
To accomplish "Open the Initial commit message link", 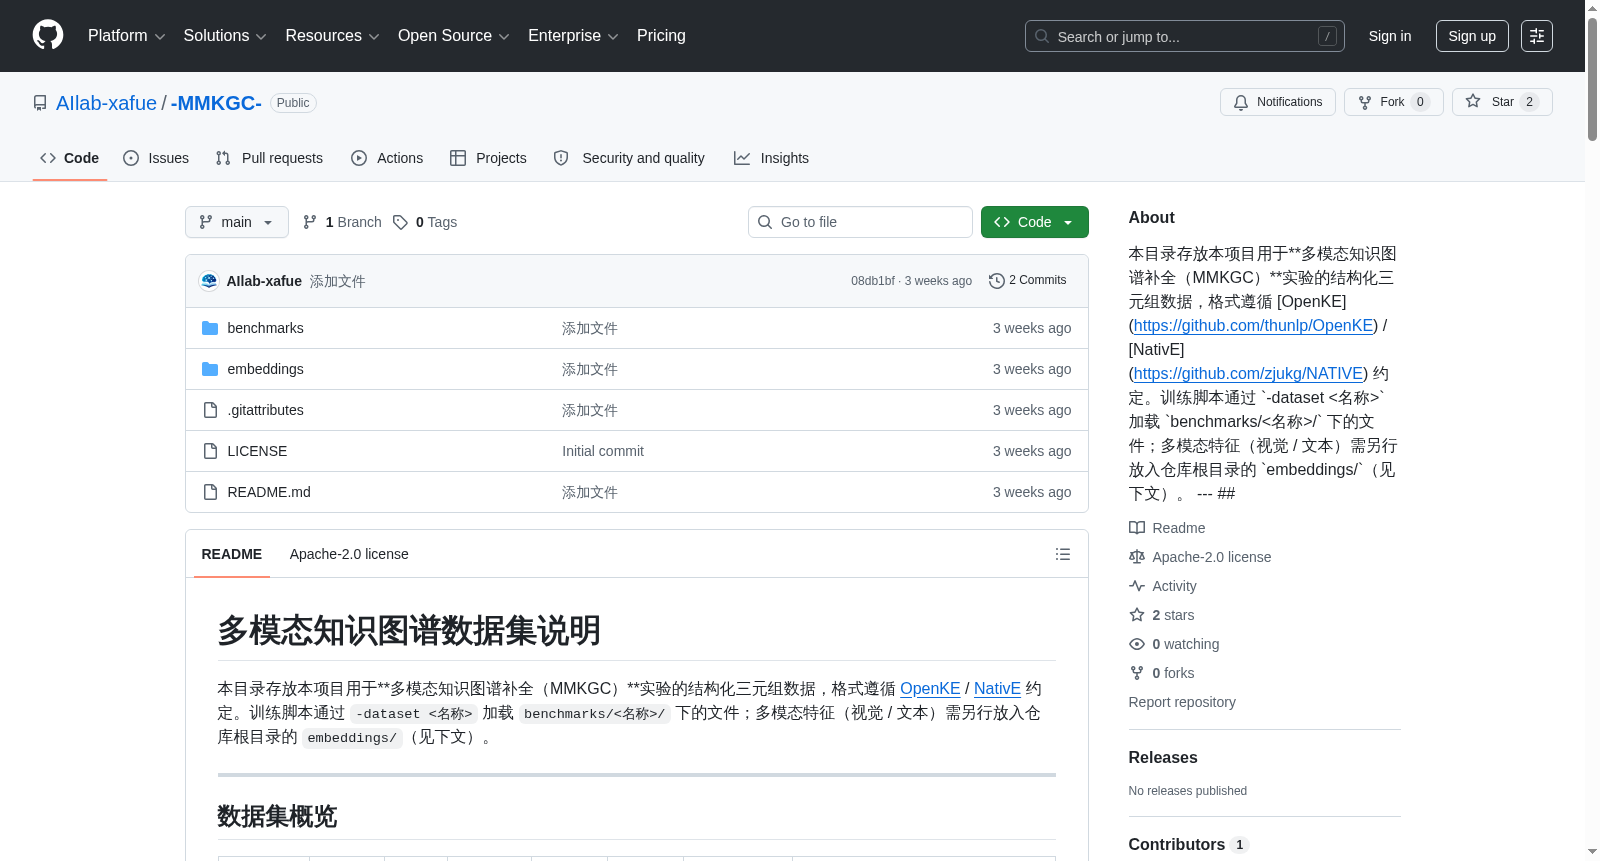I will click(x=603, y=451).
